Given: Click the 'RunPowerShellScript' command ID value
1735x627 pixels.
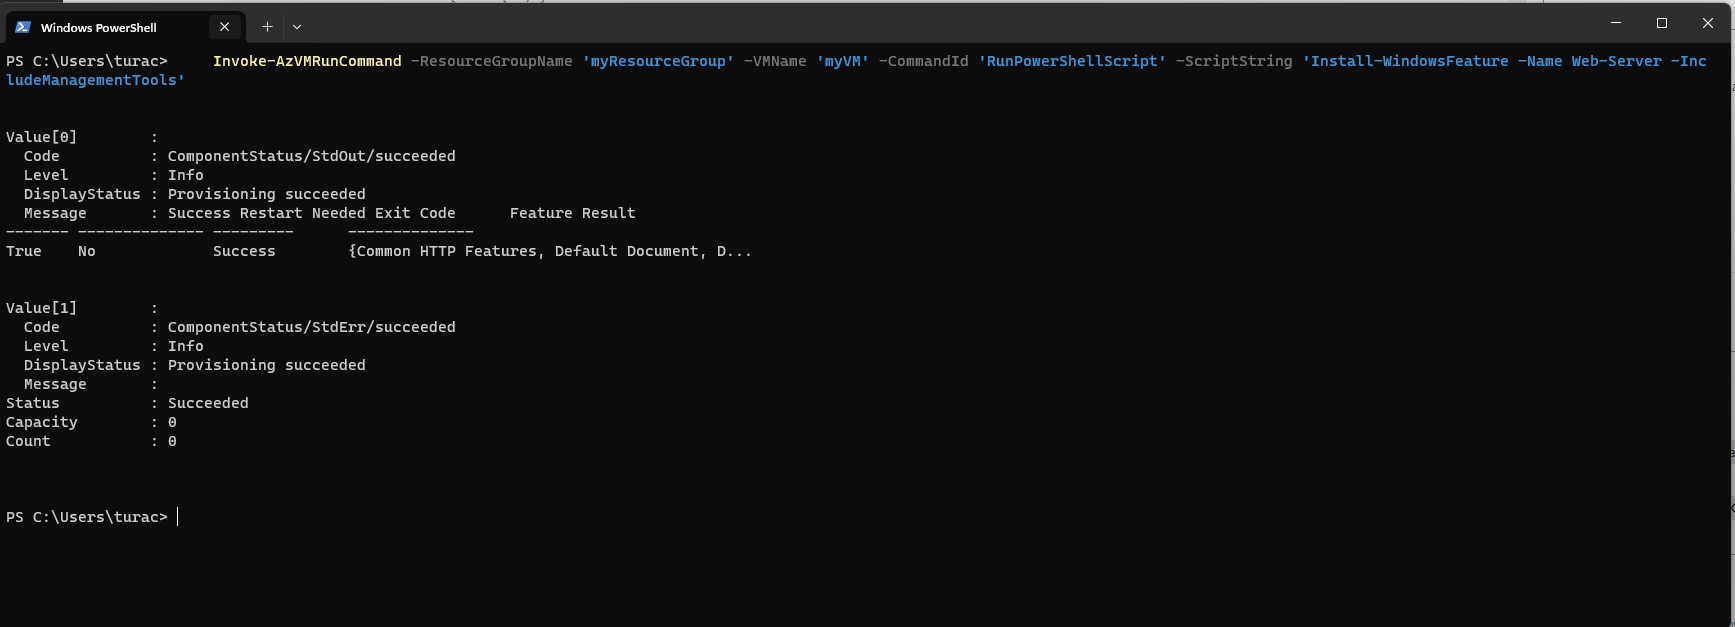Looking at the screenshot, I should [x=1071, y=61].
